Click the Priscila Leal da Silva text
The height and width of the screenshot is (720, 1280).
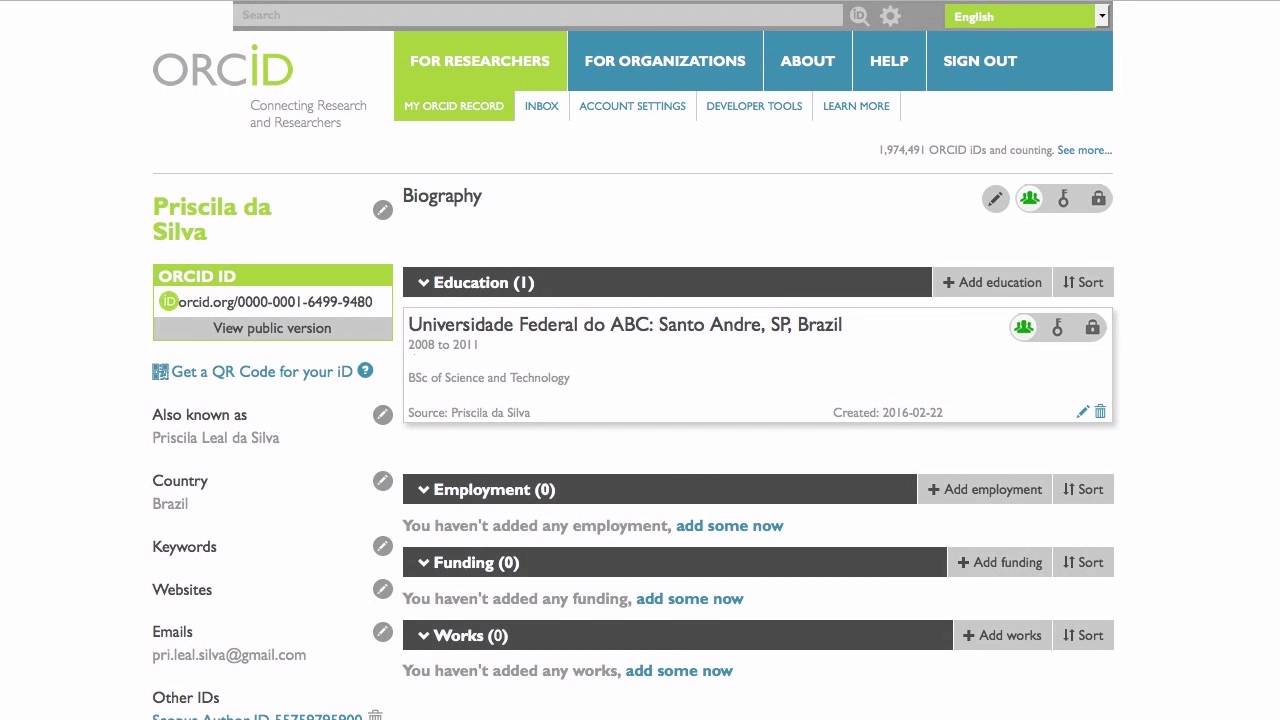pos(216,438)
